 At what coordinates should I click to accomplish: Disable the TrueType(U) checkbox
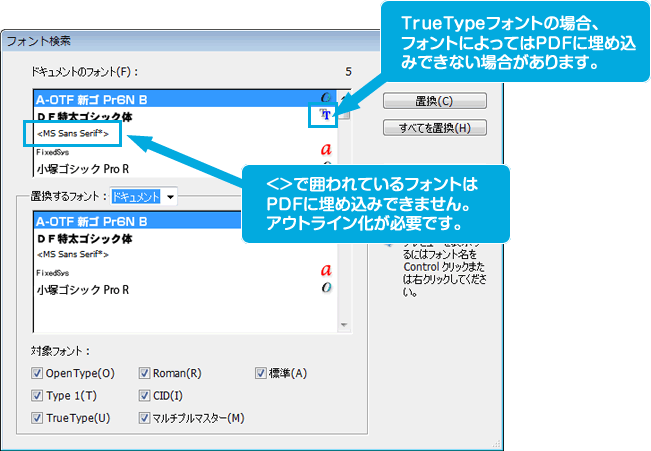point(38,418)
